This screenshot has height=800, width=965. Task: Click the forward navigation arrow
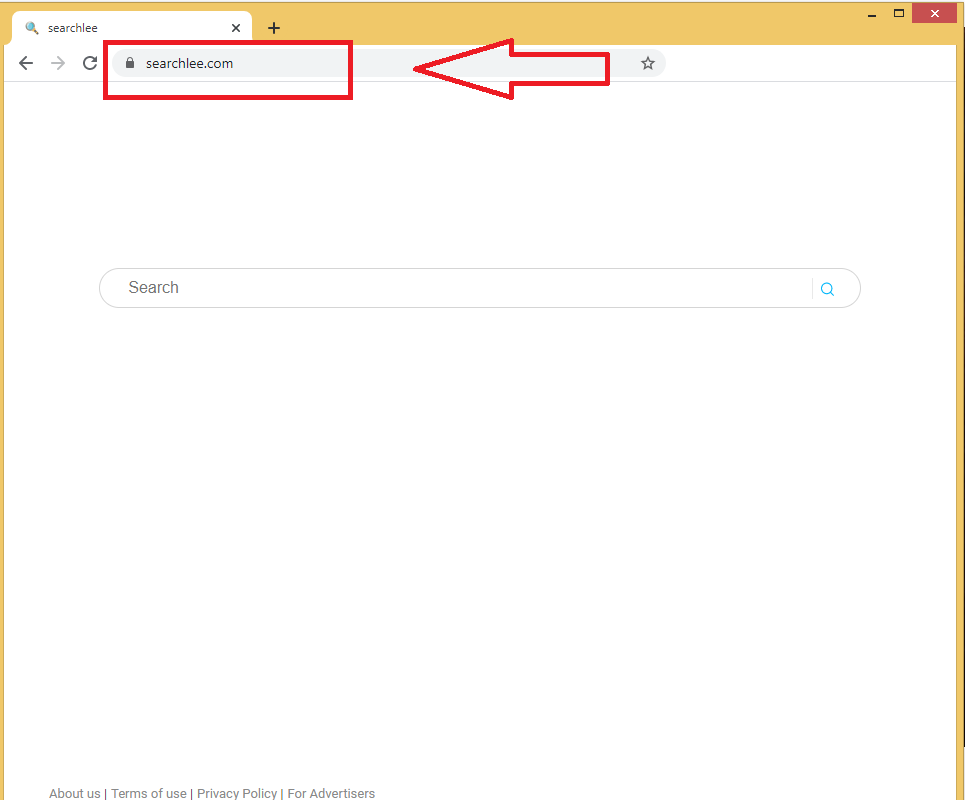[58, 63]
